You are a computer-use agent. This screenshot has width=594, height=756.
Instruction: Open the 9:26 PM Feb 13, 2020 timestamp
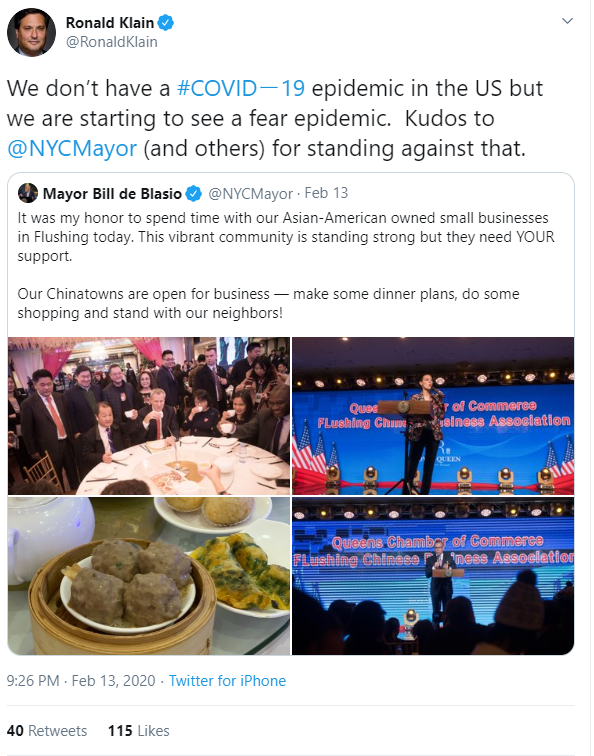click(x=81, y=681)
